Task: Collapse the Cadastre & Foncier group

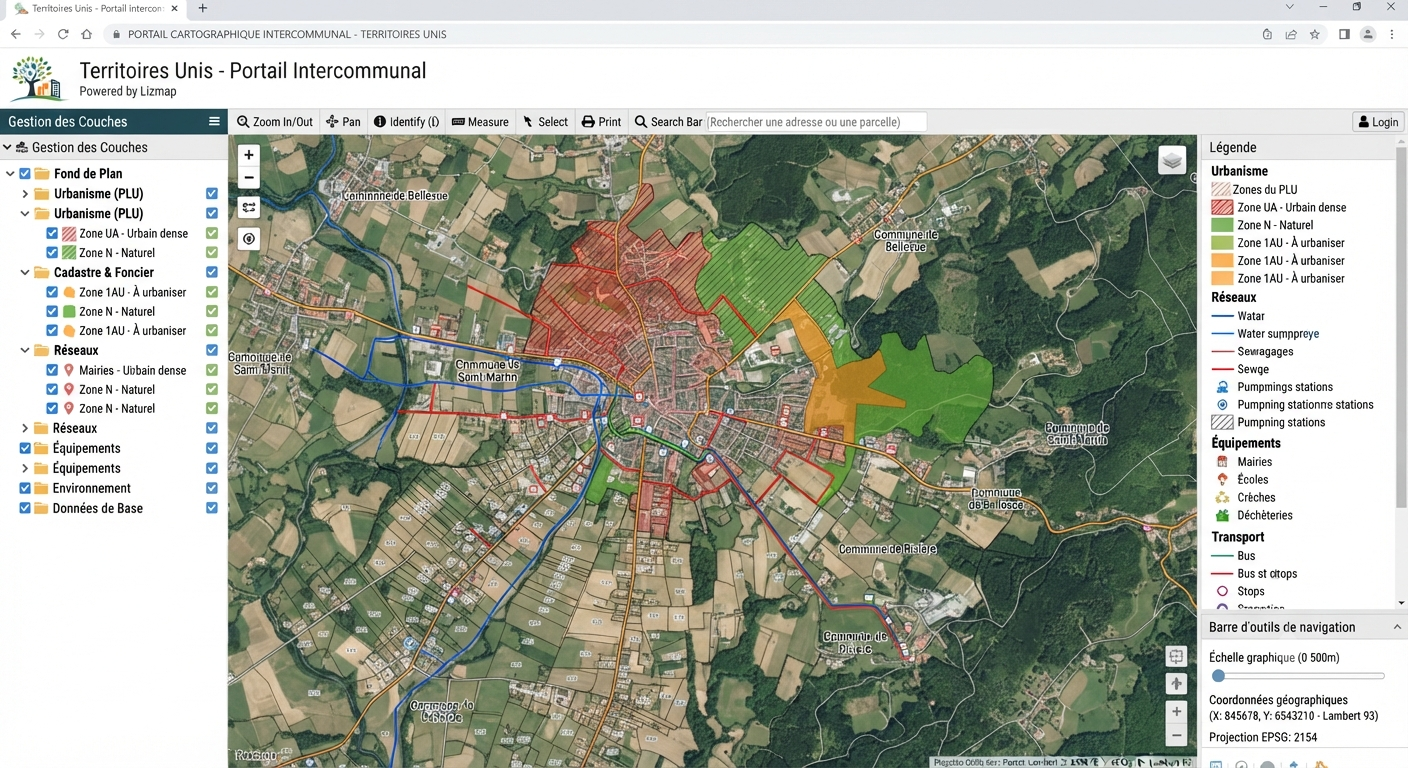Action: (25, 272)
